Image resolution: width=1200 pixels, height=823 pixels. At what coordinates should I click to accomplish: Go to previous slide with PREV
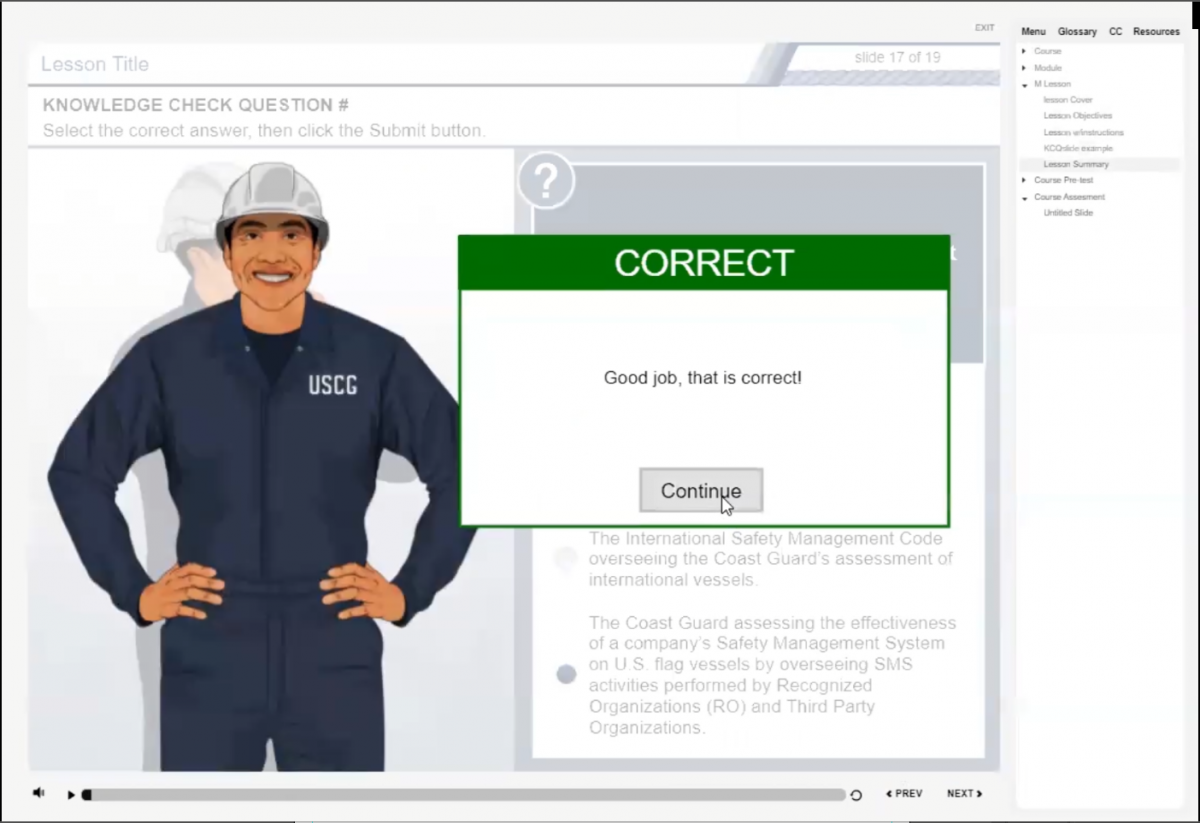click(x=904, y=794)
